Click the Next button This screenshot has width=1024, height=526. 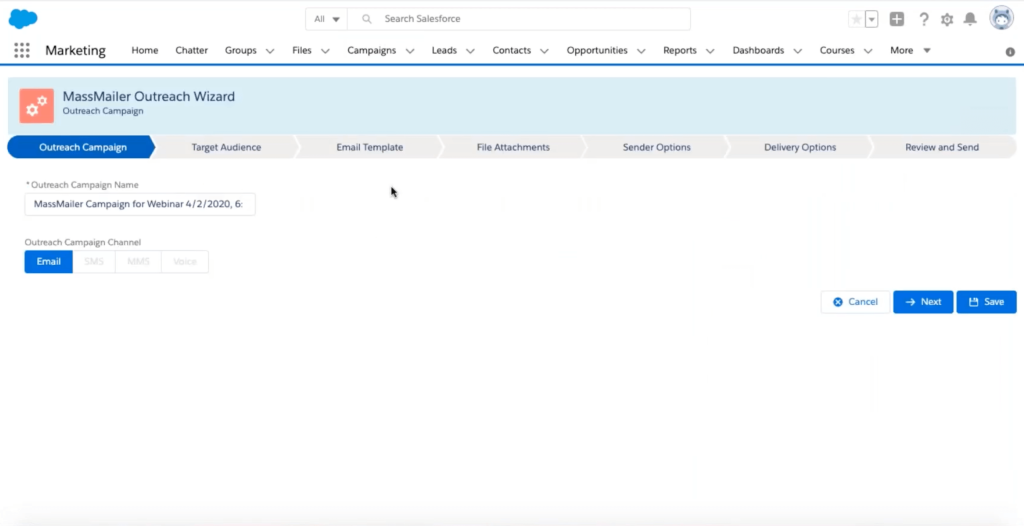click(x=922, y=302)
